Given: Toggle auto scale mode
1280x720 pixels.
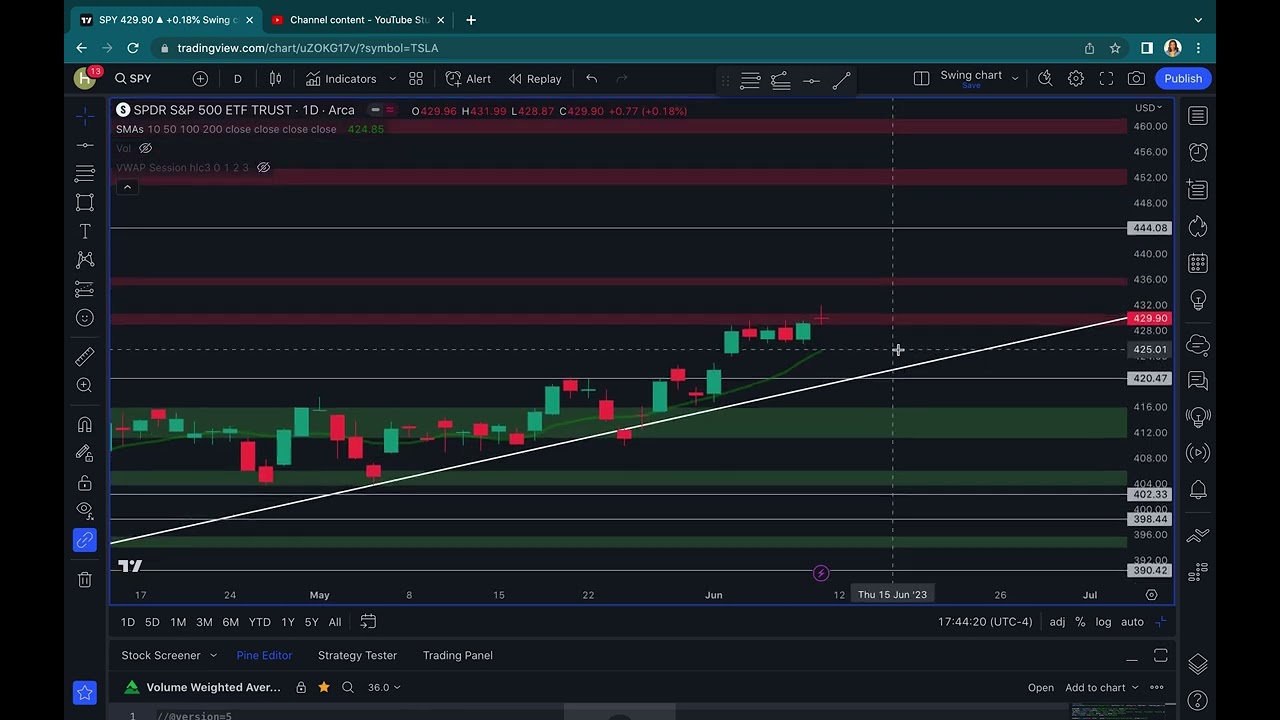Looking at the screenshot, I should [1132, 622].
